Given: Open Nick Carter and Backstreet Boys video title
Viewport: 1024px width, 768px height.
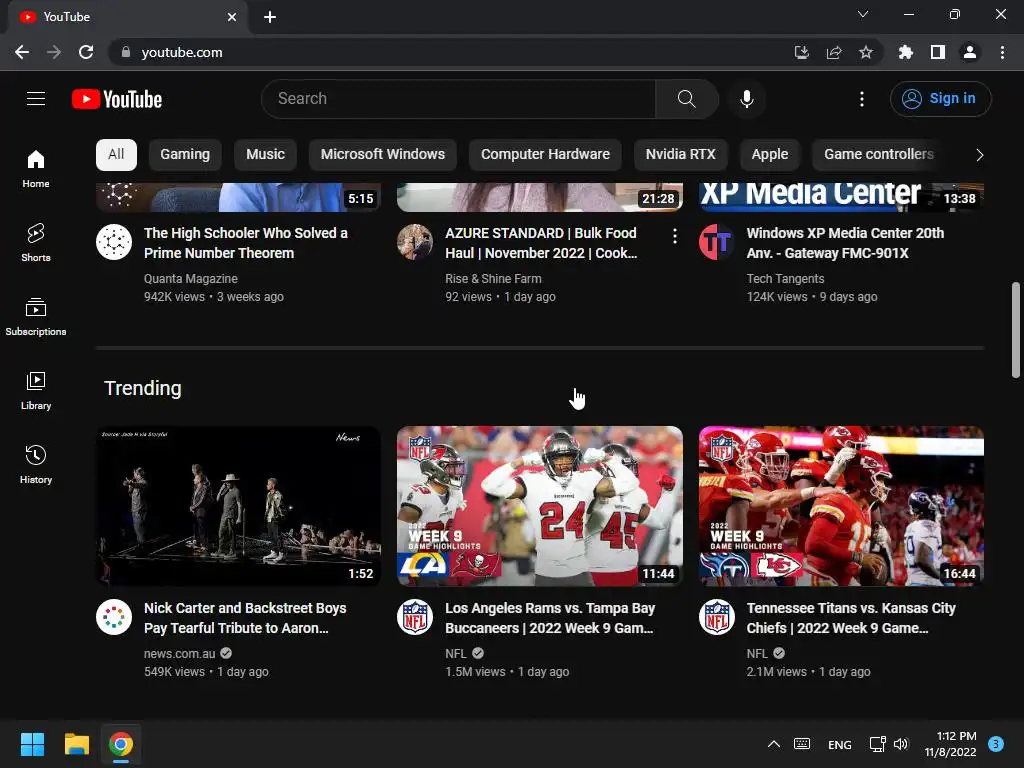Looking at the screenshot, I should tap(245, 618).
